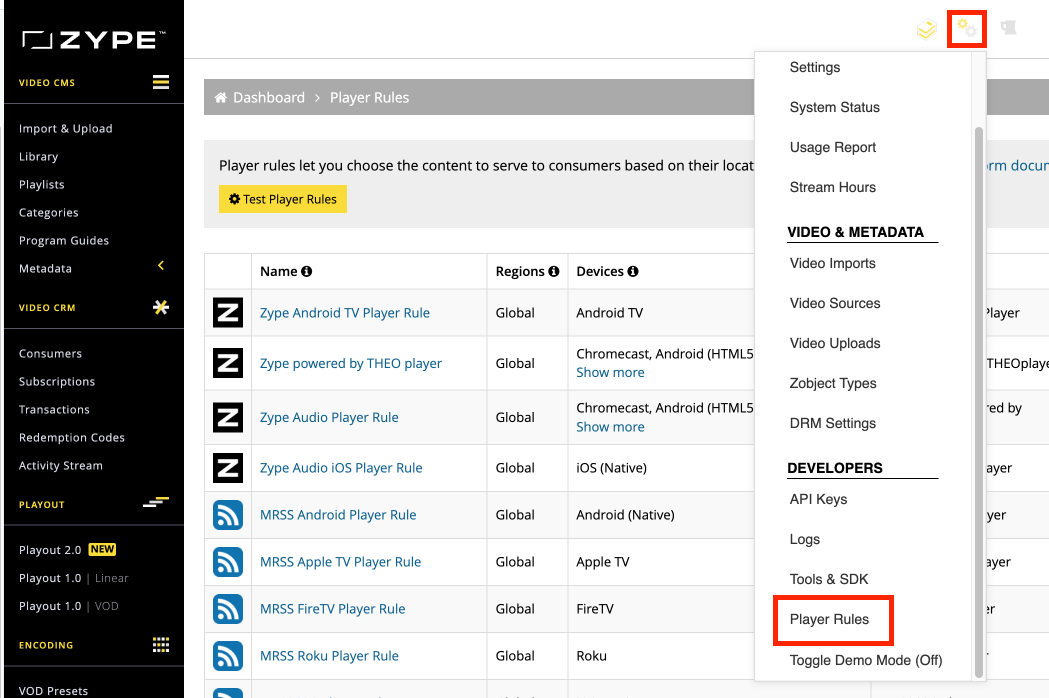The height and width of the screenshot is (698, 1049).
Task: Open Import & Upload in sidebar
Action: tap(66, 128)
